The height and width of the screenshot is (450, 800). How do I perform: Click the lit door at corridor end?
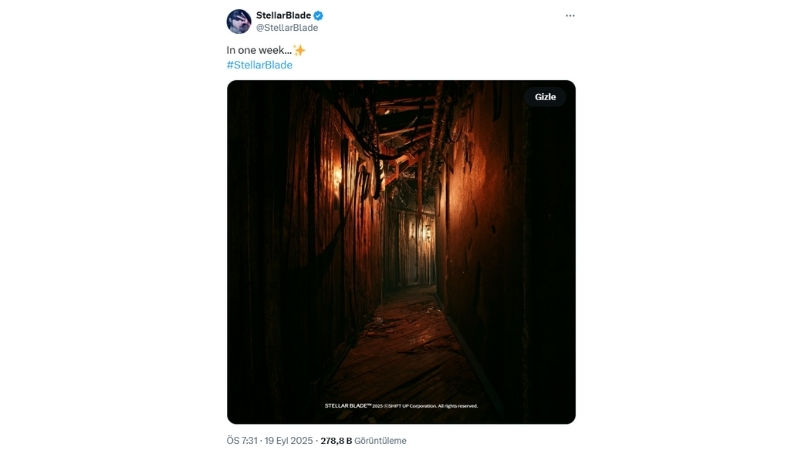[x=412, y=249]
